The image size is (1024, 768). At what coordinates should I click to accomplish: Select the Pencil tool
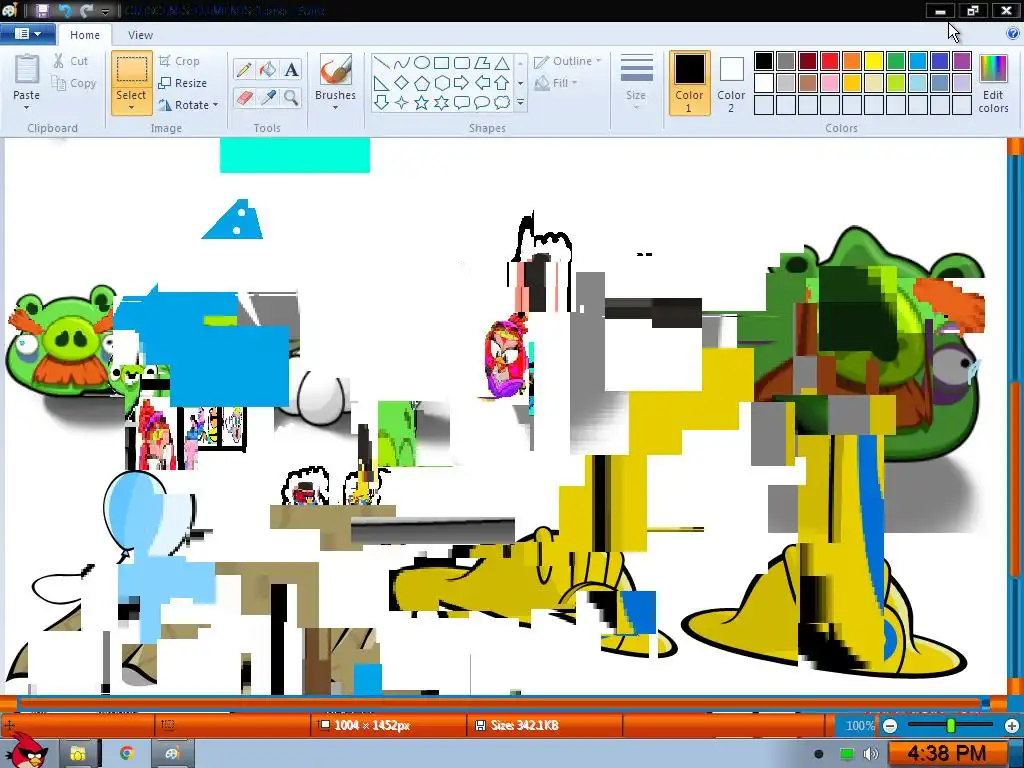point(244,69)
